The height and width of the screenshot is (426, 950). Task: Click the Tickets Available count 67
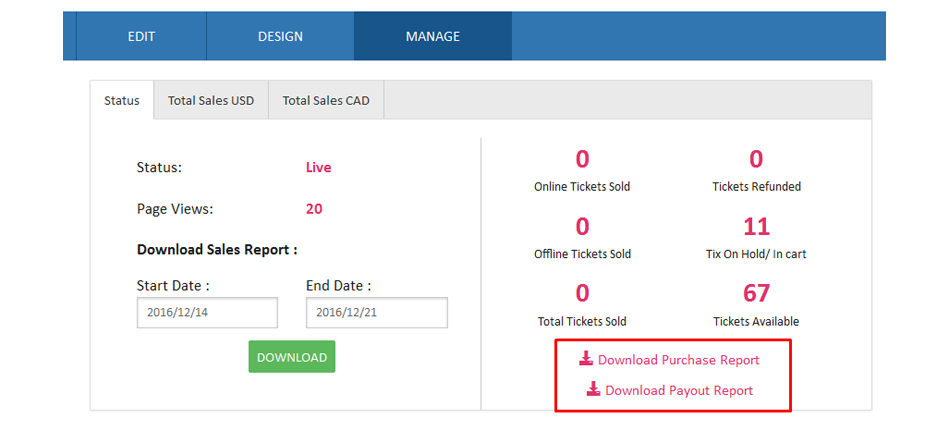(x=756, y=293)
